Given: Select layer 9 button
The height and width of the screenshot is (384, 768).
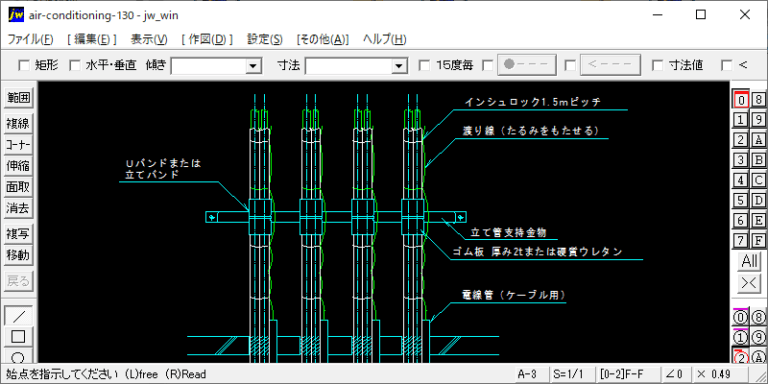Looking at the screenshot, I should (758, 120).
